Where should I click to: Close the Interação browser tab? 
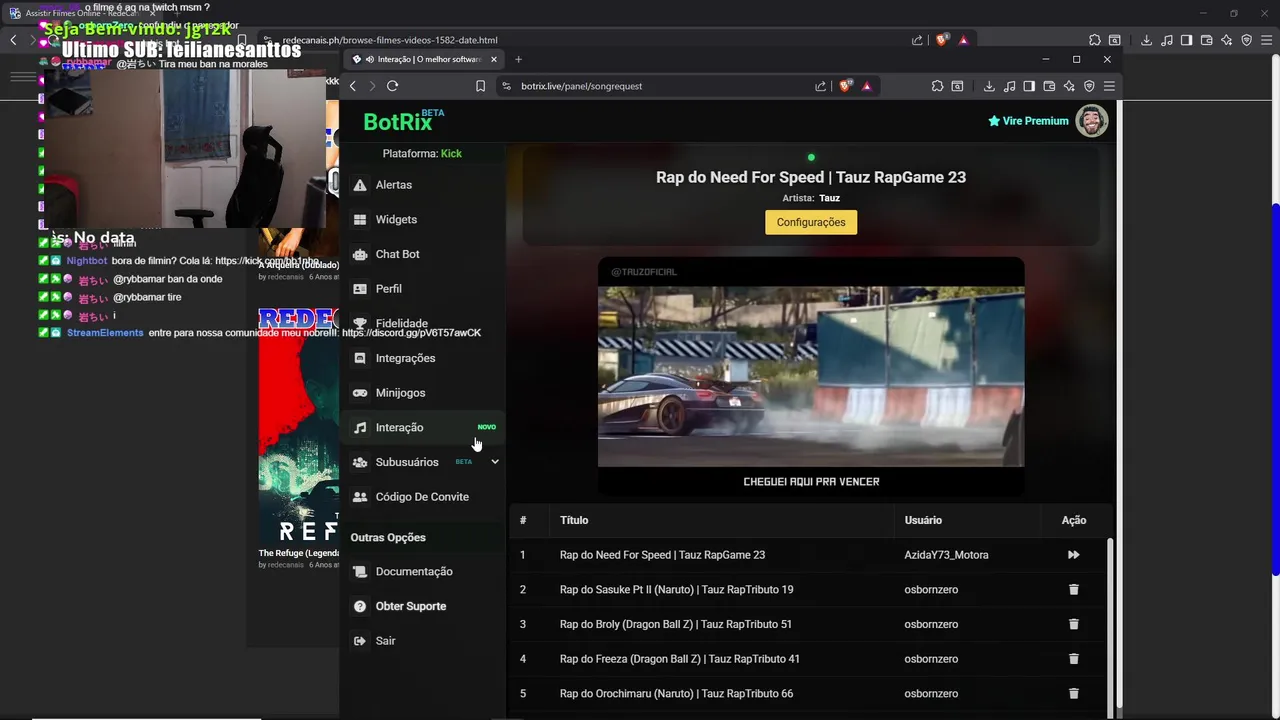click(x=493, y=59)
